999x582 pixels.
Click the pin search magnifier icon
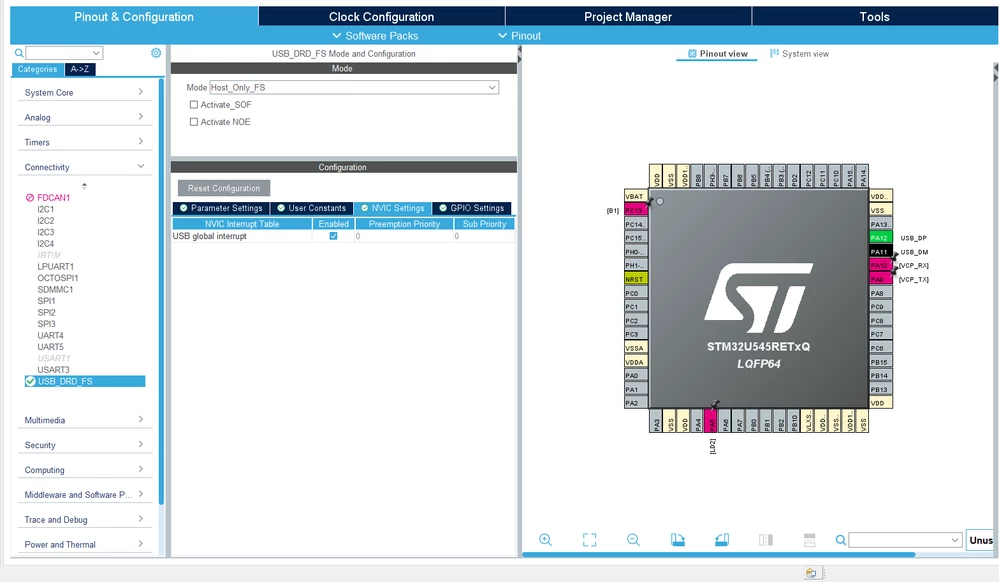[841, 540]
